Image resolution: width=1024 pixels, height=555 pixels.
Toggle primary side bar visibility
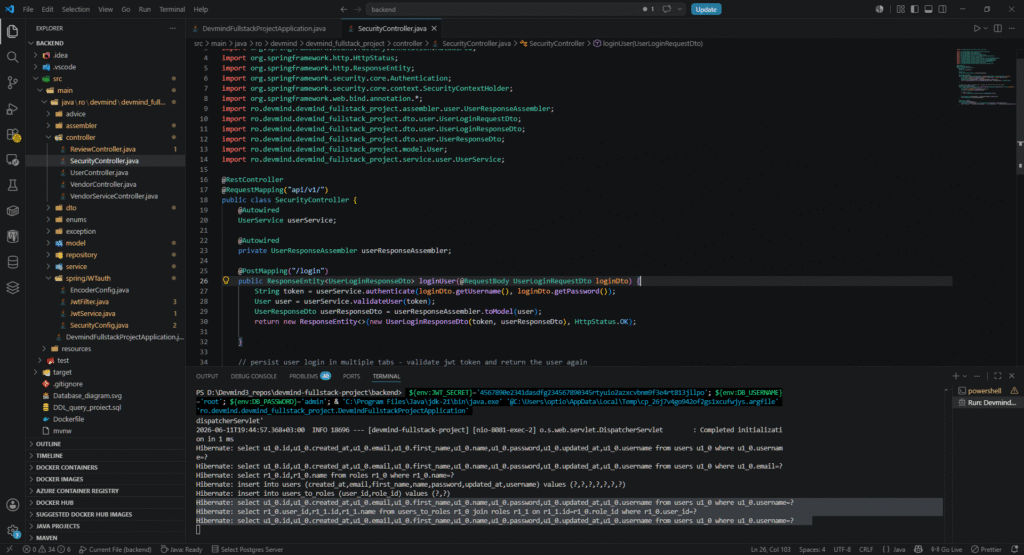point(914,9)
